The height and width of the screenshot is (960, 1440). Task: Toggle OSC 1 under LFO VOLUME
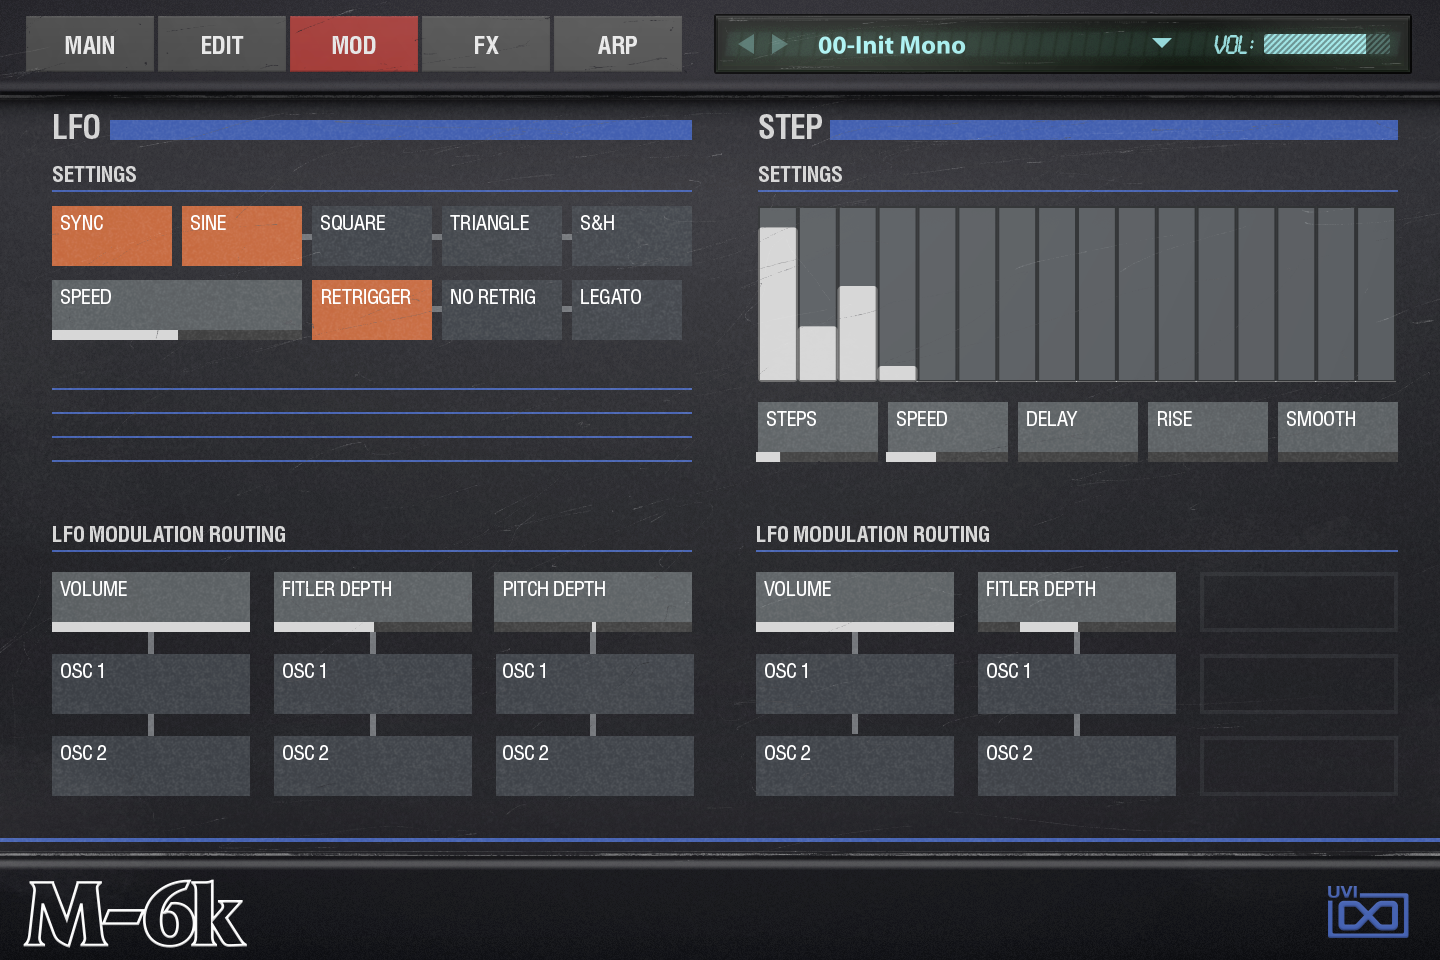tap(151, 684)
